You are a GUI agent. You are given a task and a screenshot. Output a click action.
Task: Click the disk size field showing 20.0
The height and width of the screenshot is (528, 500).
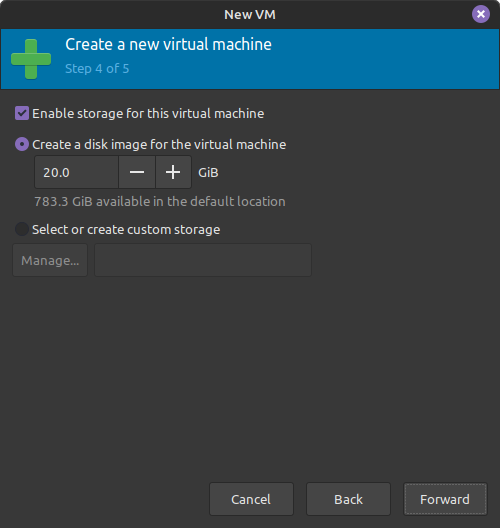tap(76, 172)
